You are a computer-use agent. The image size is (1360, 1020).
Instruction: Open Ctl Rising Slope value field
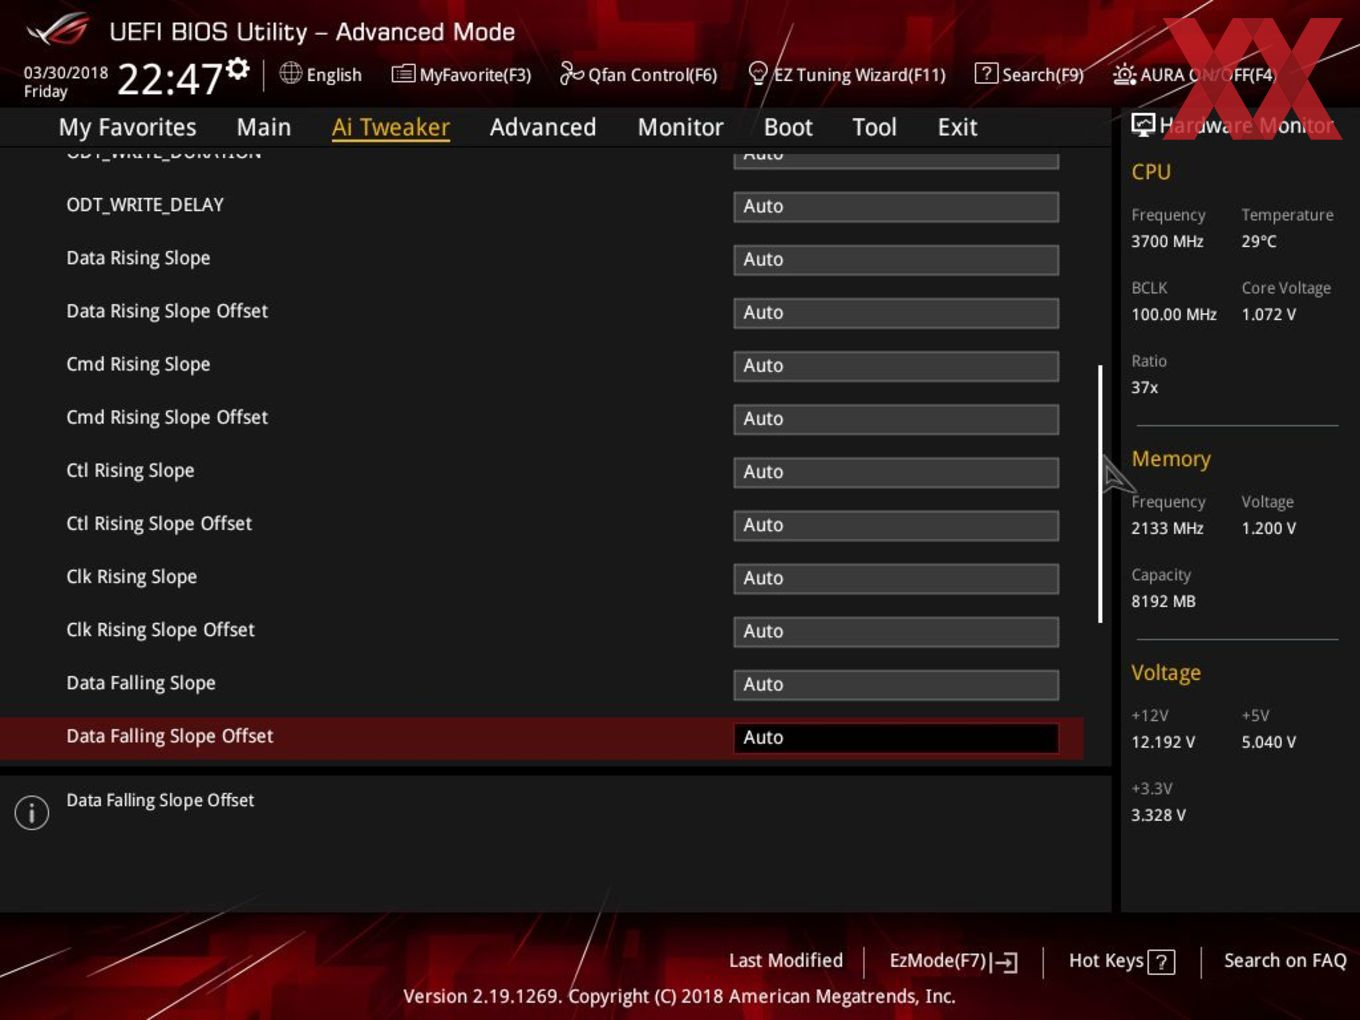coord(896,471)
